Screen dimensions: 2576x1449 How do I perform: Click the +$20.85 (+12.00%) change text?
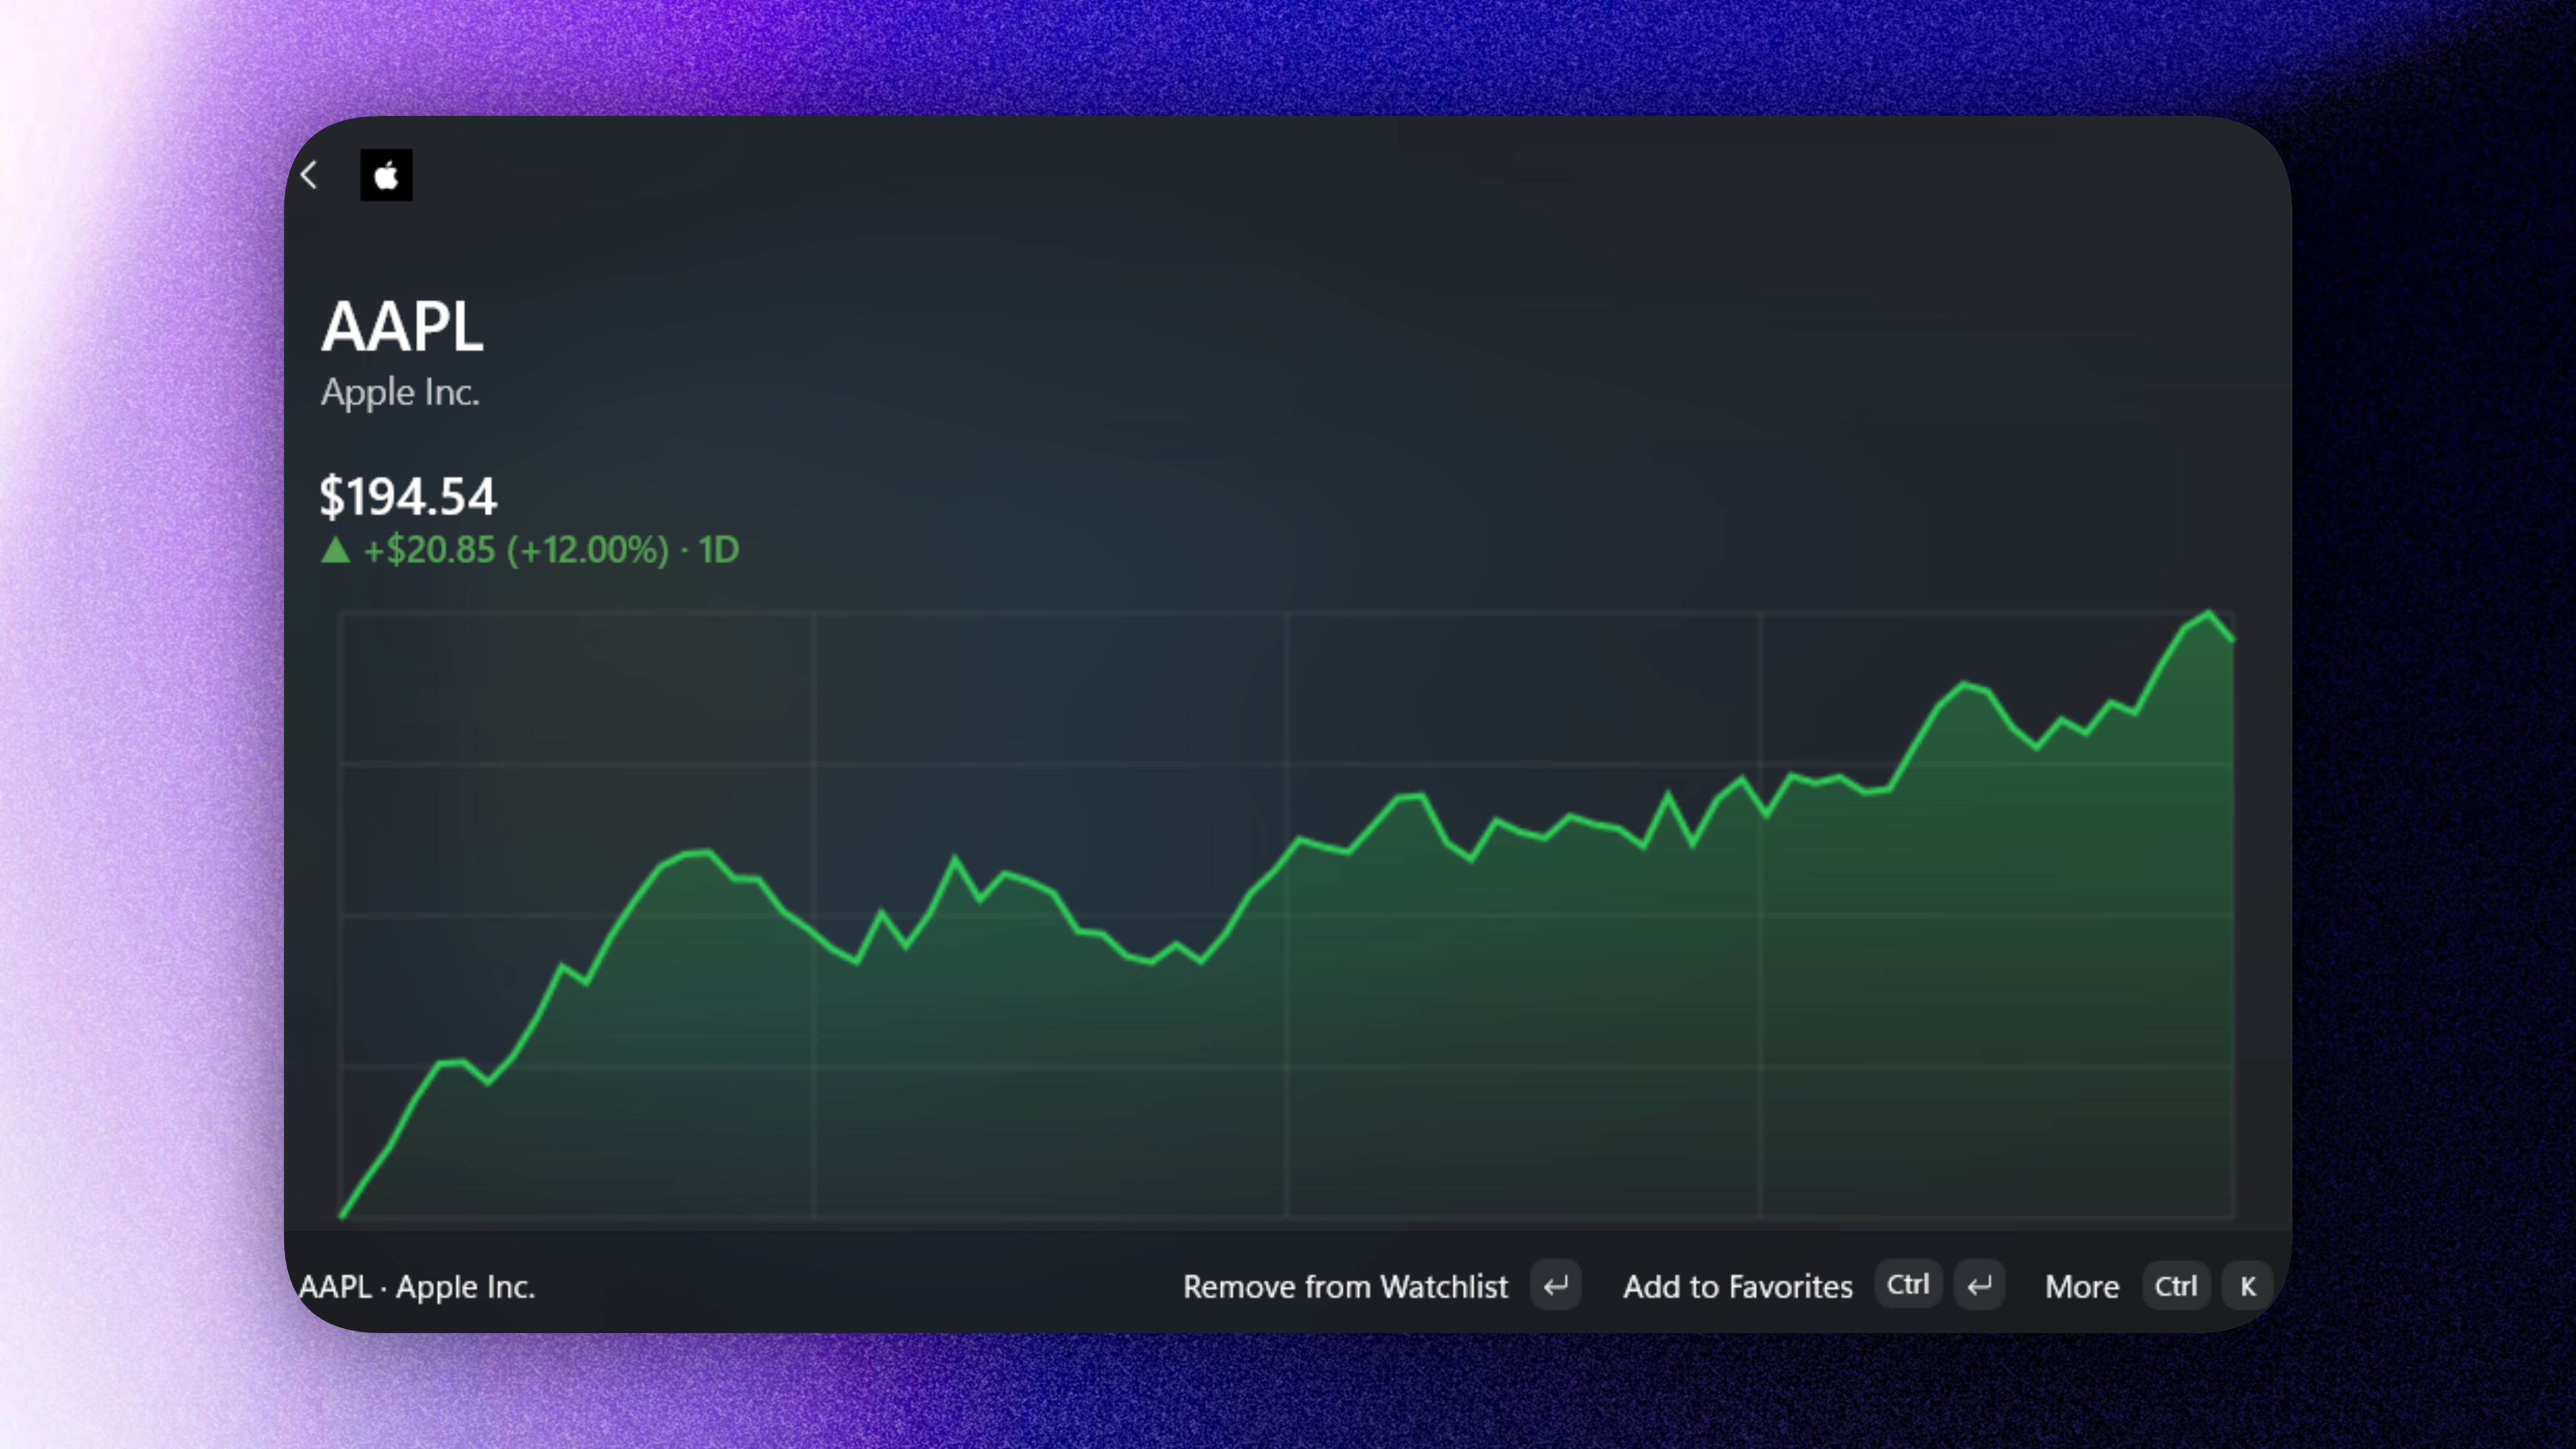coord(516,550)
